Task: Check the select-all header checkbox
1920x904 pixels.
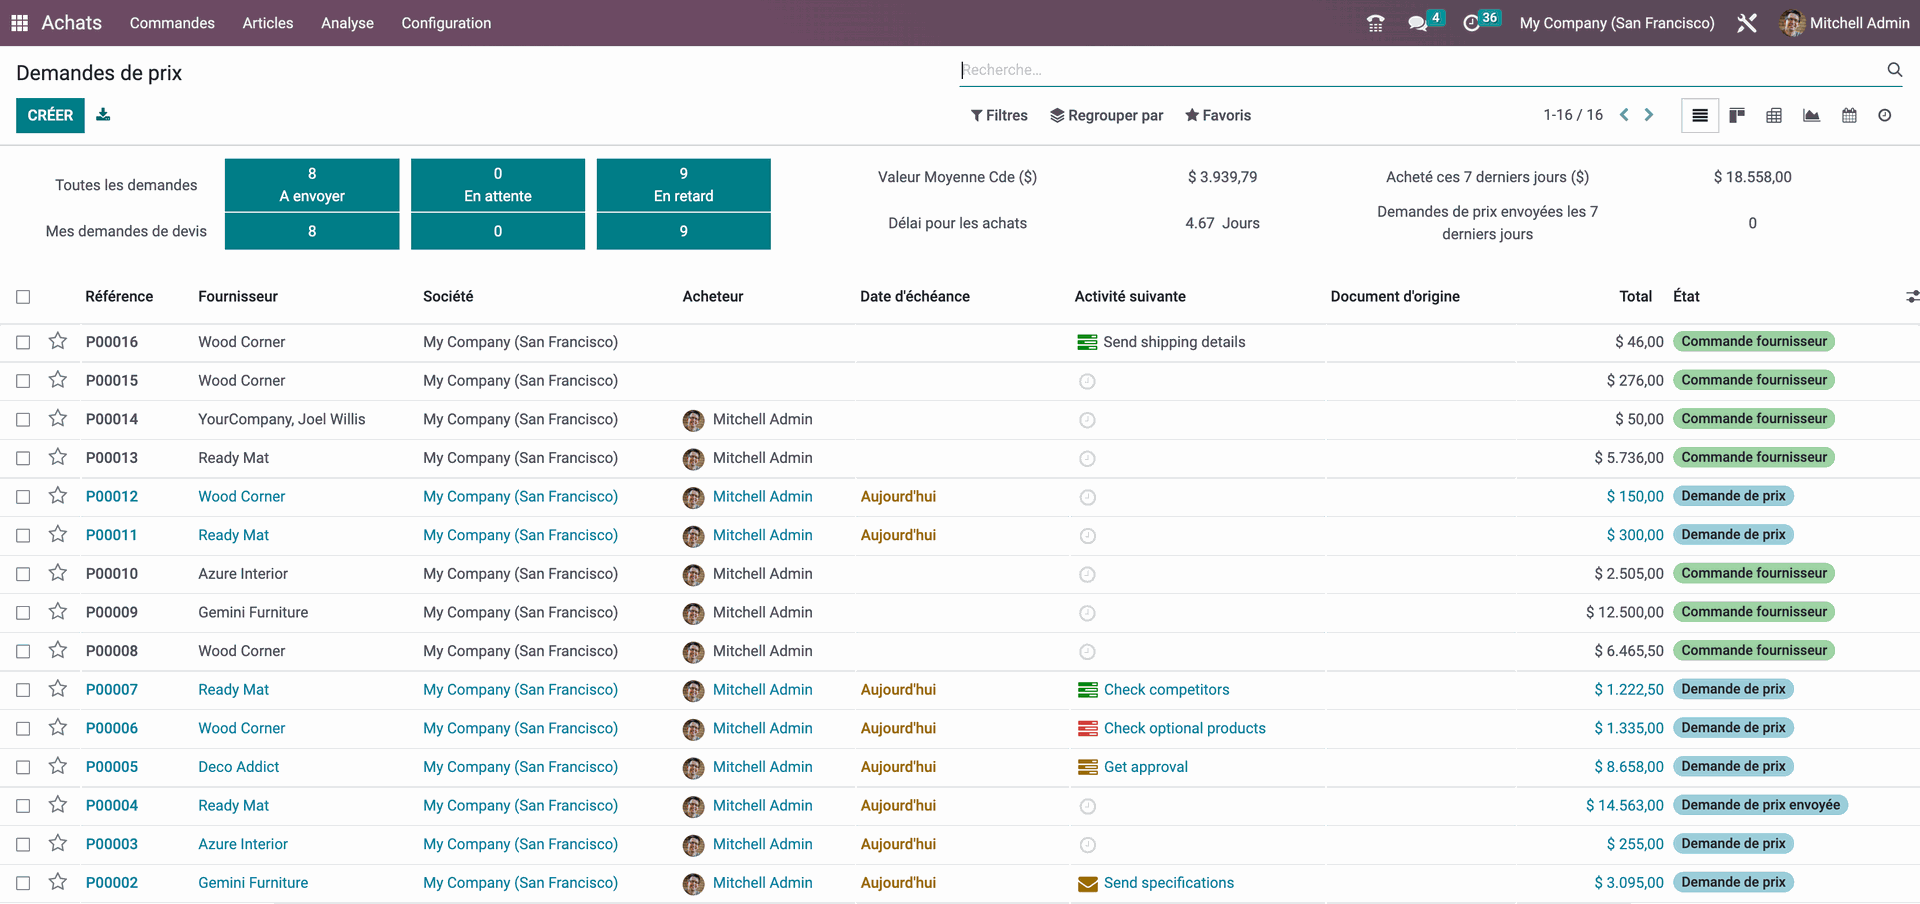Action: [23, 297]
